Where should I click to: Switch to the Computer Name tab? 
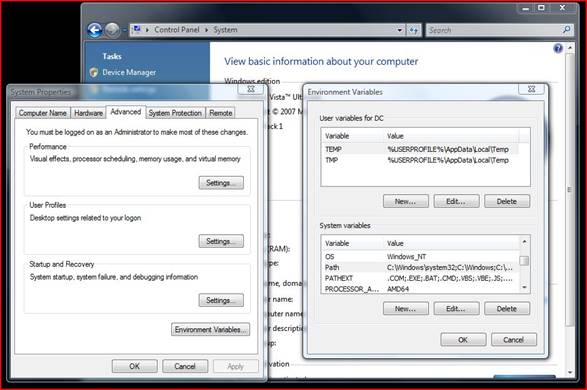[43, 113]
